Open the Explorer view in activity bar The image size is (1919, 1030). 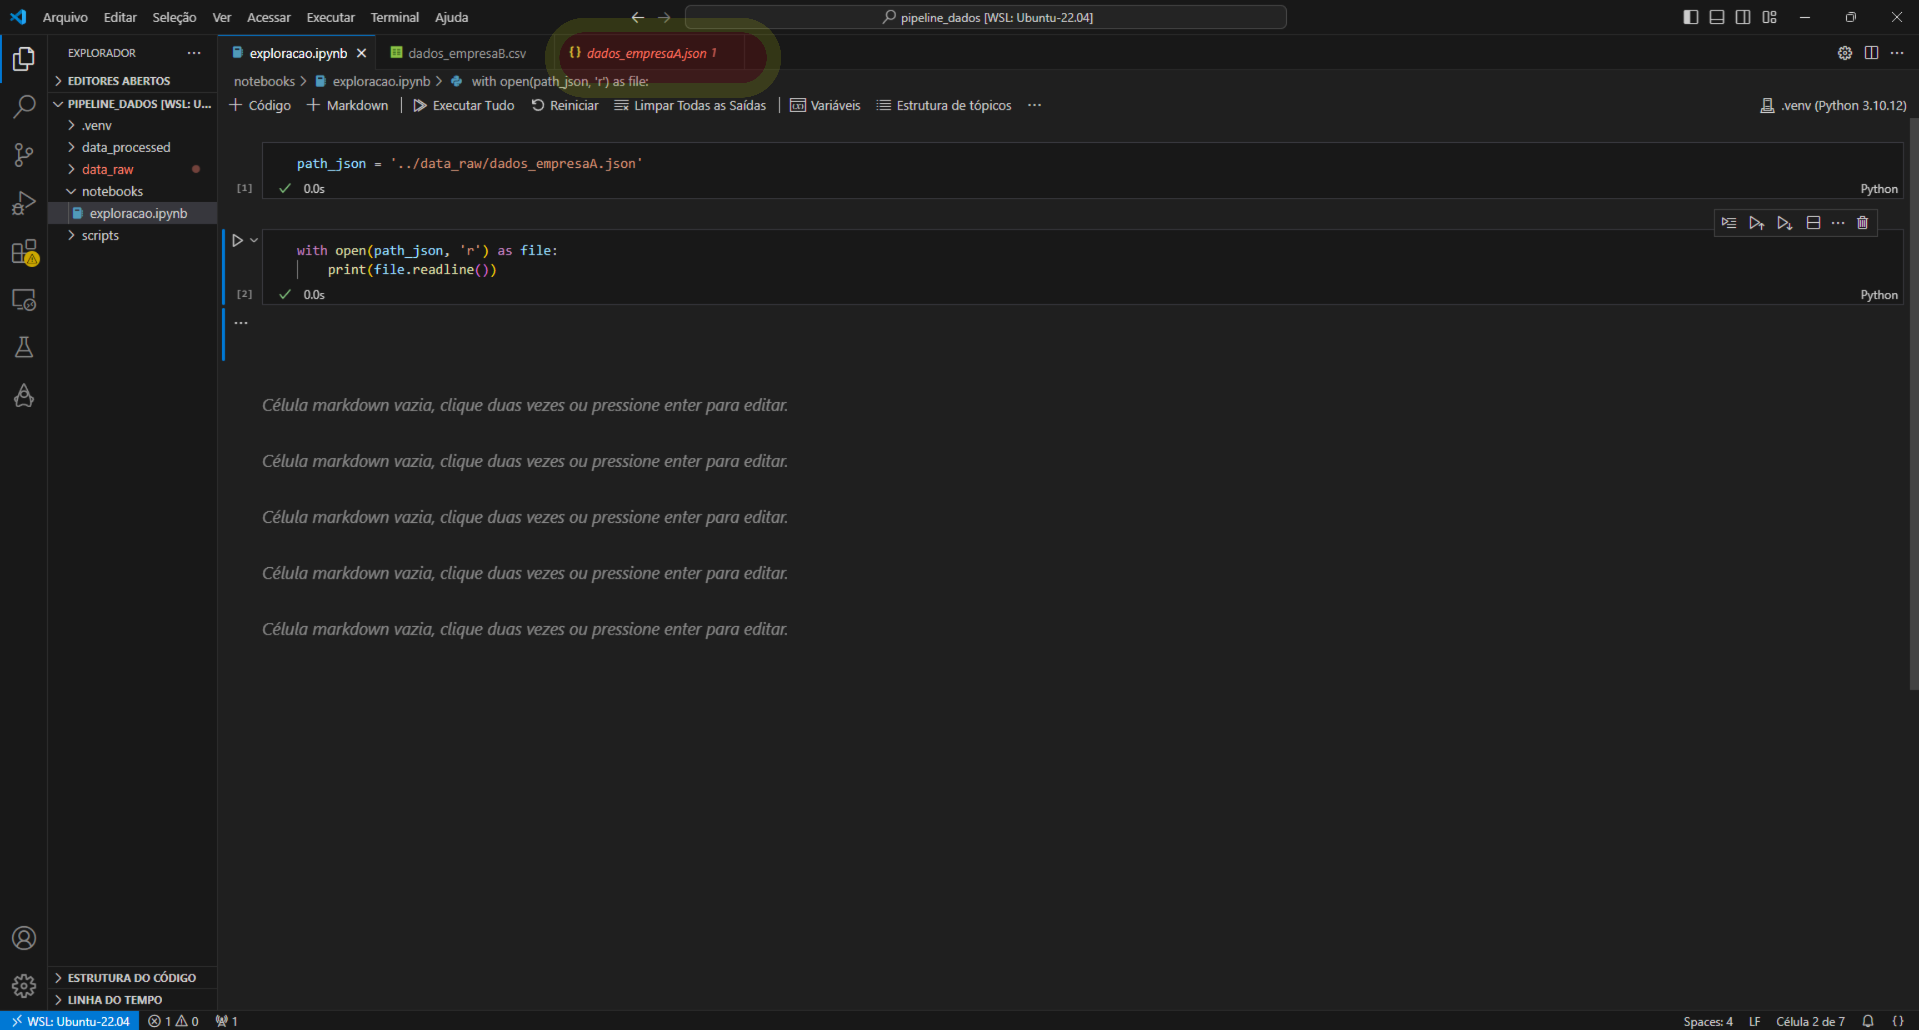click(24, 59)
